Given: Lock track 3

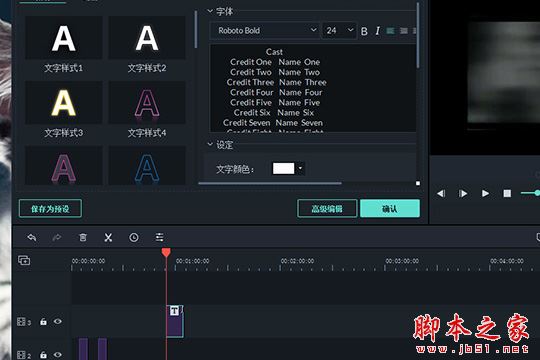Looking at the screenshot, I should tap(43, 322).
